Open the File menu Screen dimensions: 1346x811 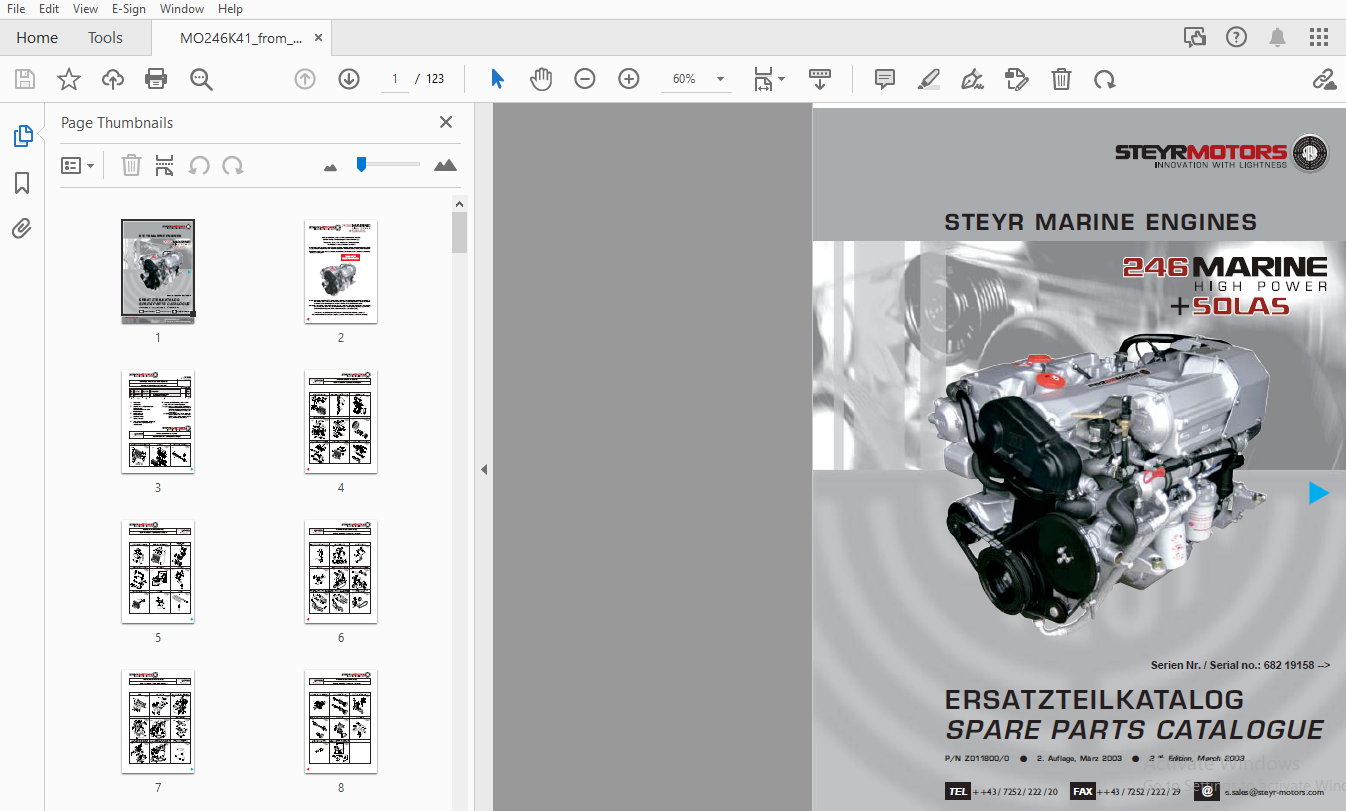(16, 9)
